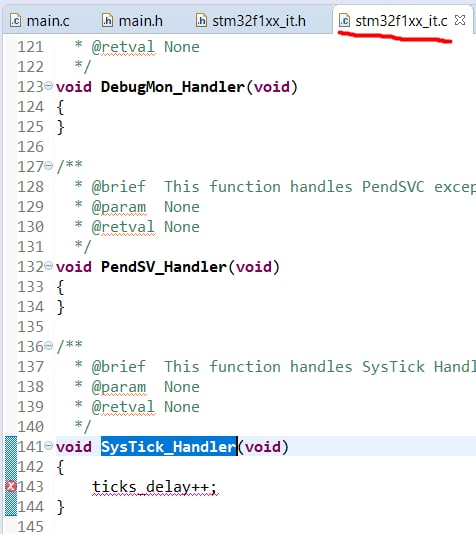Click the header file icon on main.h tab

coord(108,21)
